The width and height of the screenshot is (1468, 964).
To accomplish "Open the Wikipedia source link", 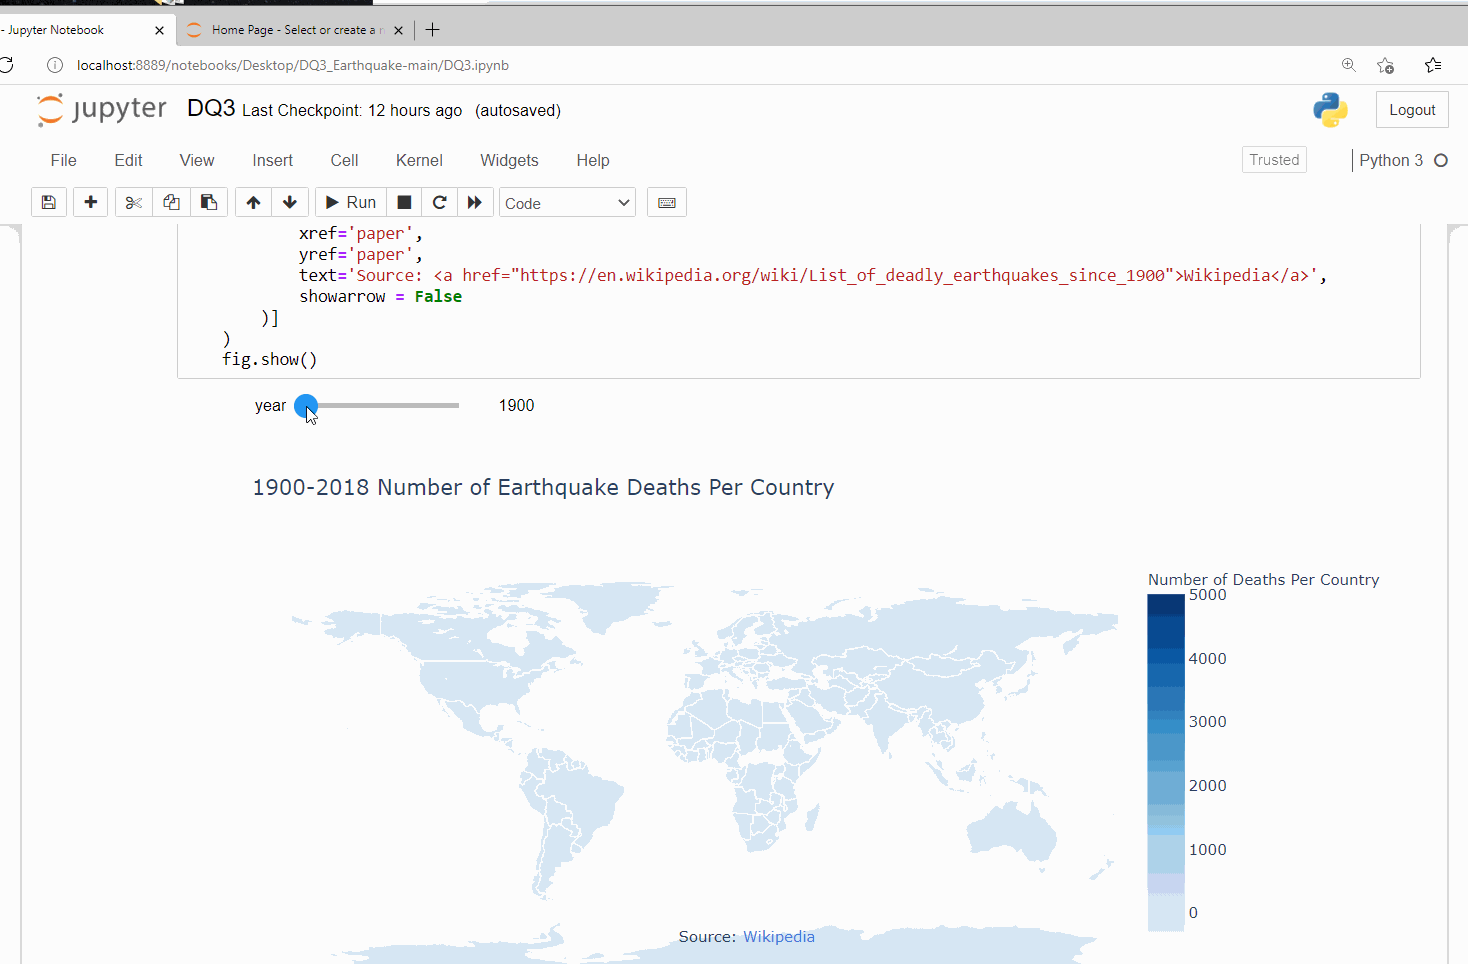I will [779, 937].
